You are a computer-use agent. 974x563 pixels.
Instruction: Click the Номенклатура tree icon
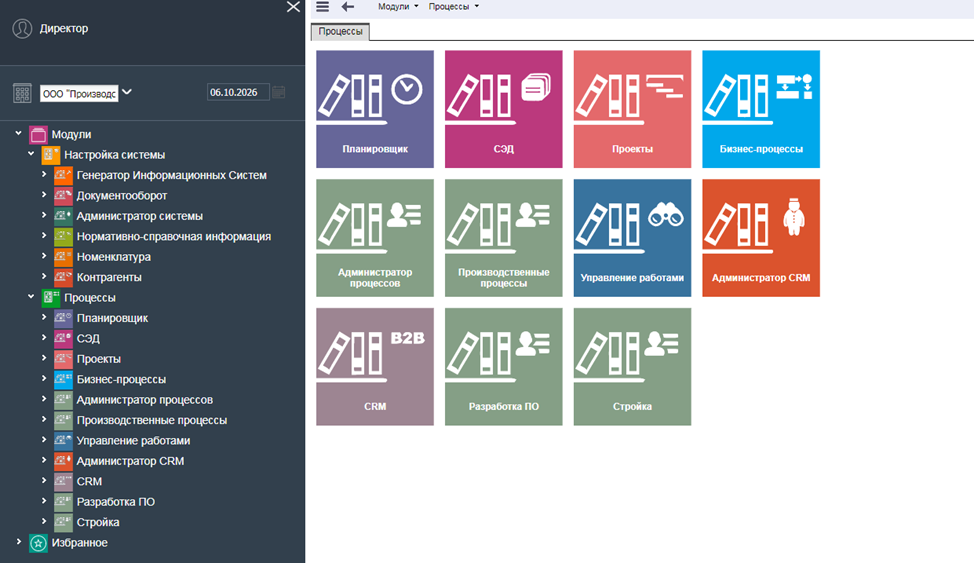63,257
